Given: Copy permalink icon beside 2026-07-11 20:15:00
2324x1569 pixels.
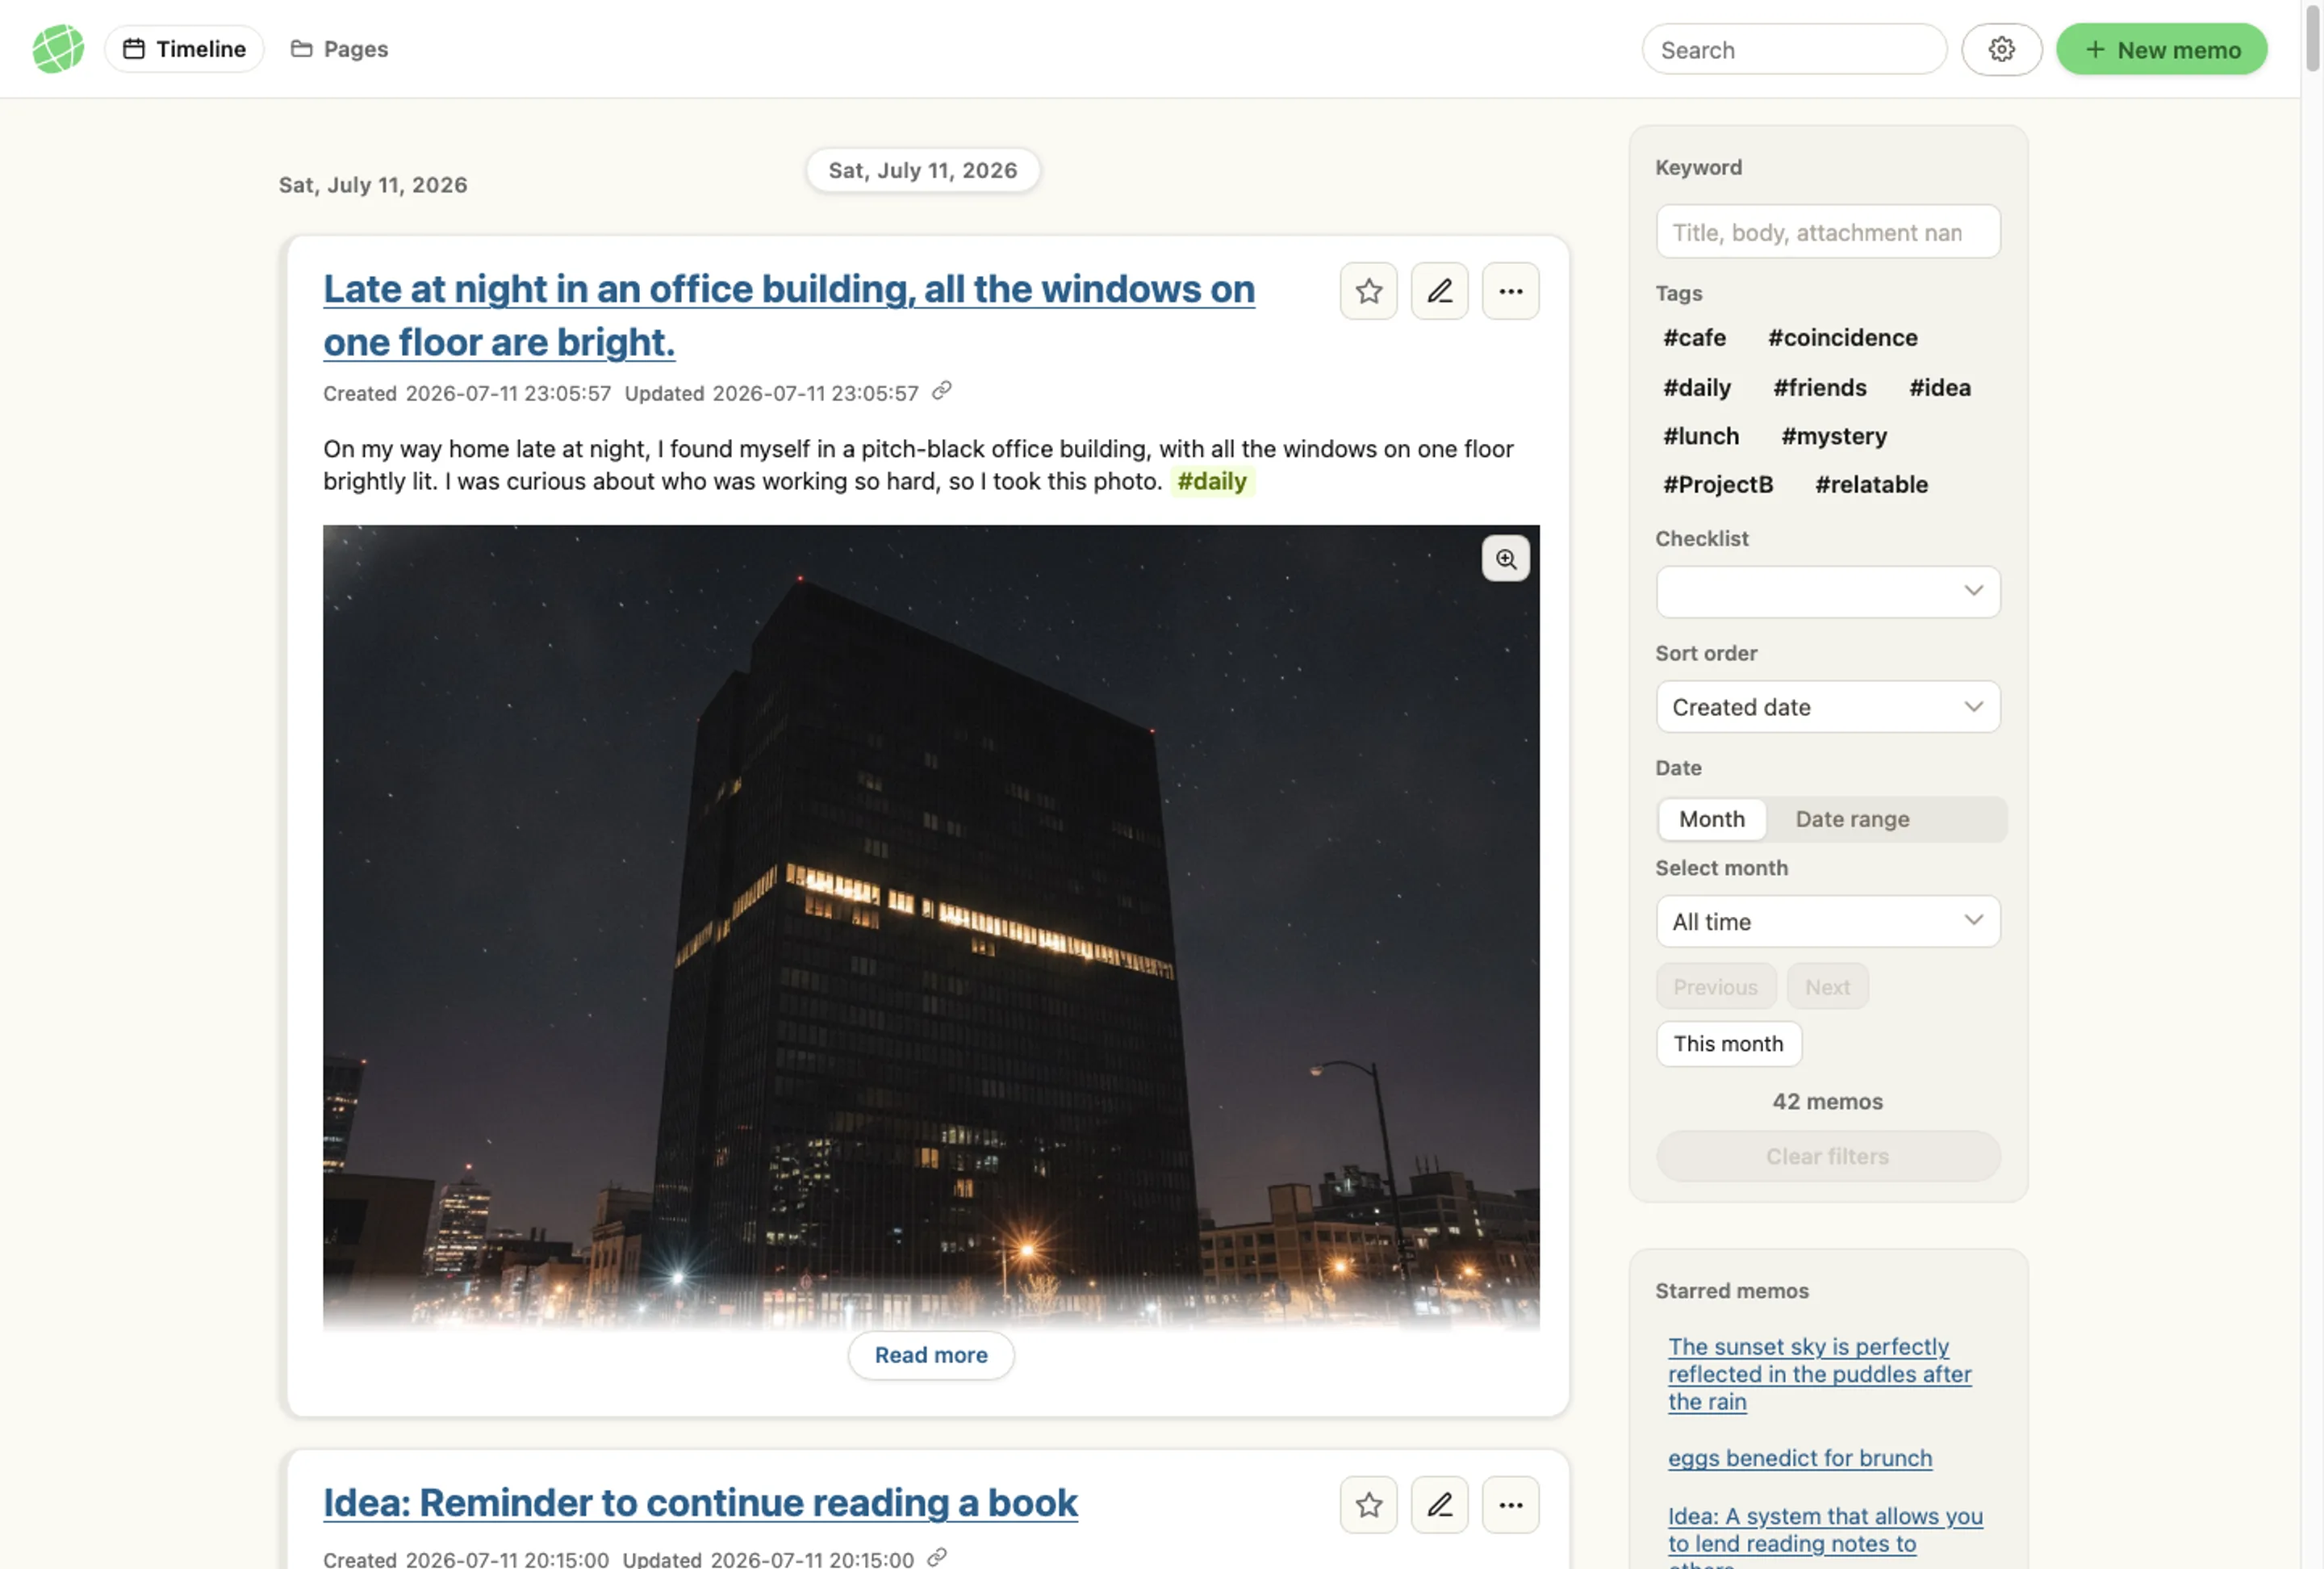Looking at the screenshot, I should [936, 1558].
